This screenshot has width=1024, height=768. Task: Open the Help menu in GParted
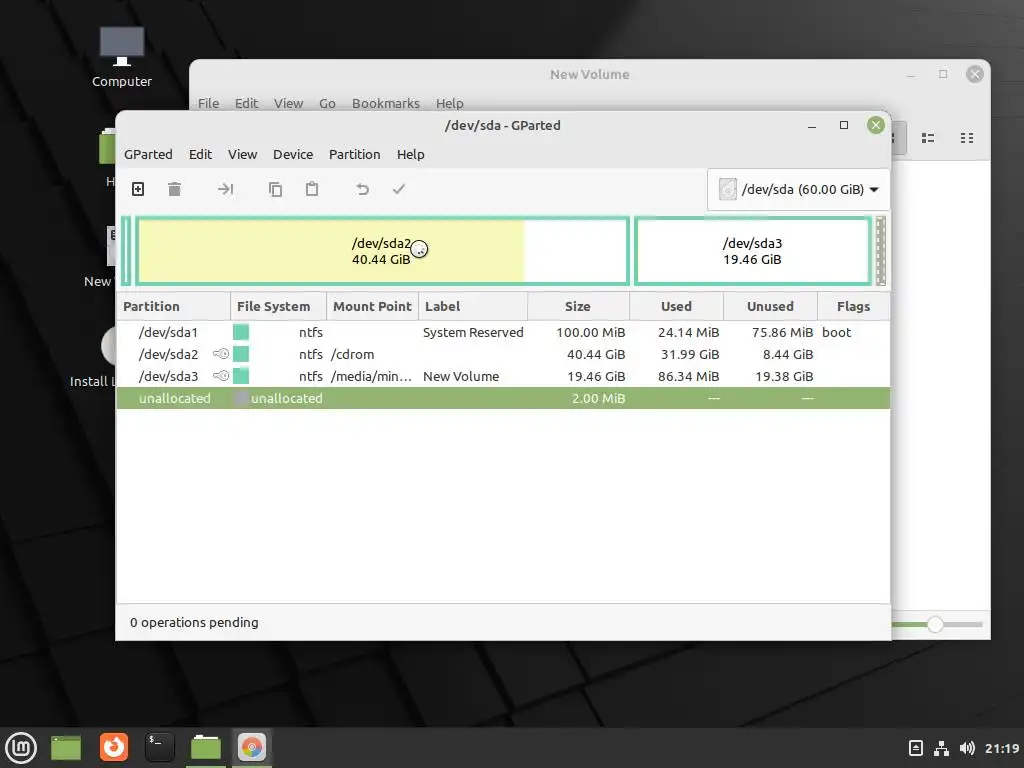coord(411,155)
